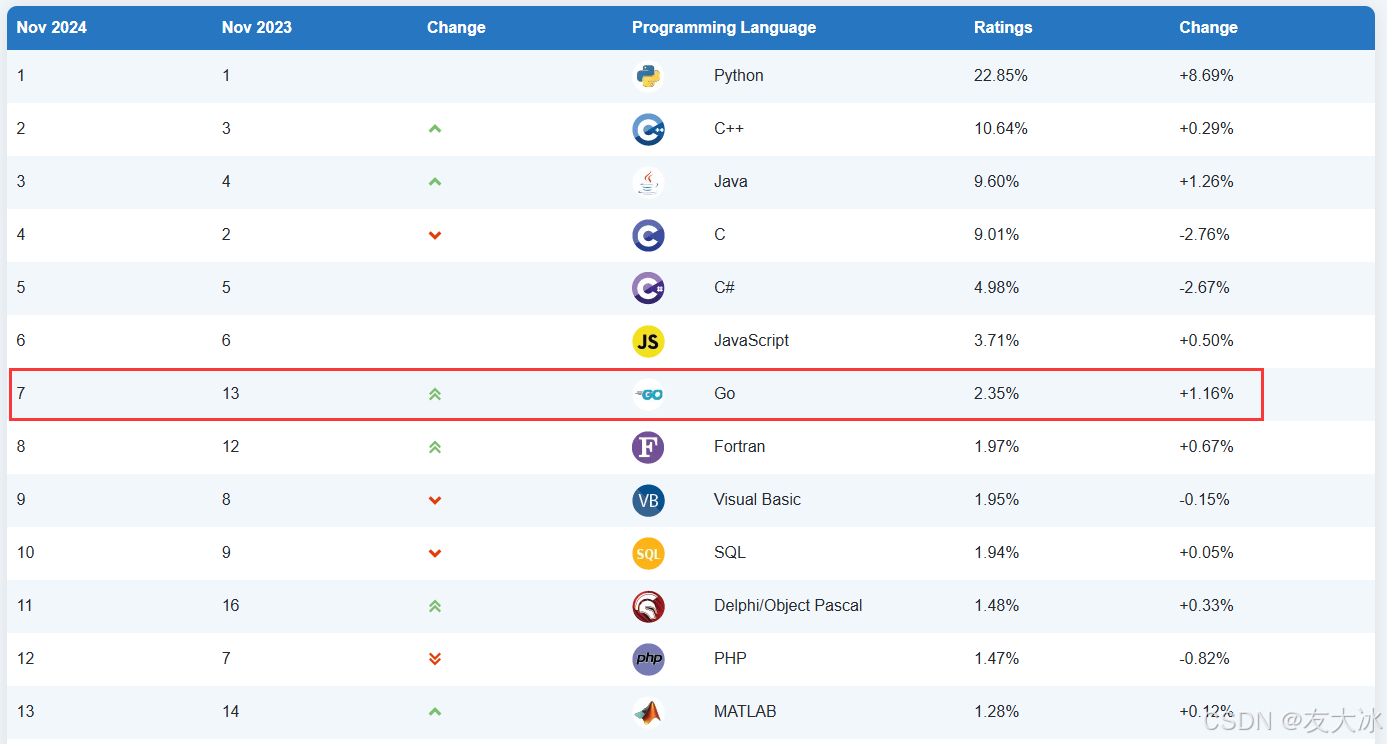Click the Visual Basic VB icon

tap(648, 500)
